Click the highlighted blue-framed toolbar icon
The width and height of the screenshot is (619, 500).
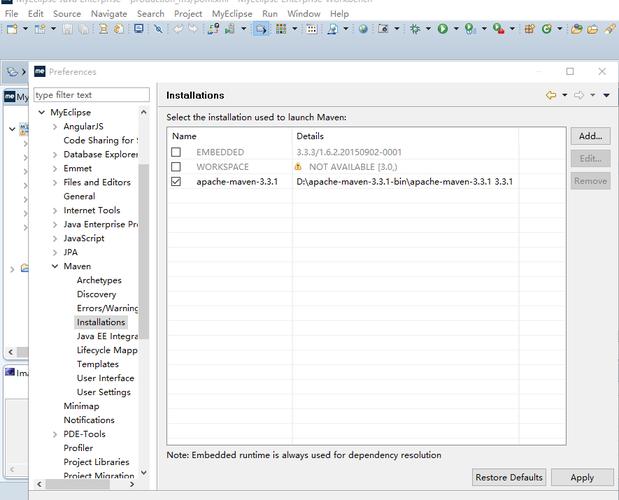point(261,29)
